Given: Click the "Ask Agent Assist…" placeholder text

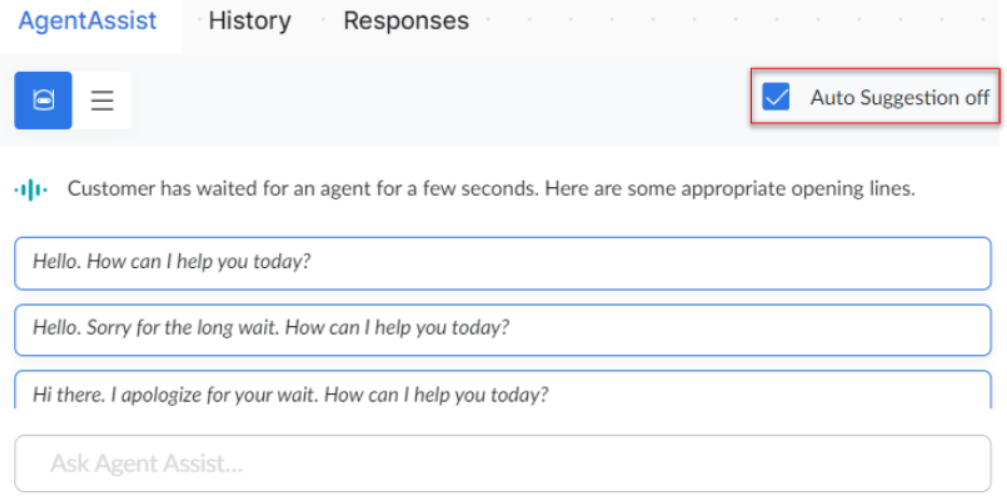Looking at the screenshot, I should click(147, 464).
